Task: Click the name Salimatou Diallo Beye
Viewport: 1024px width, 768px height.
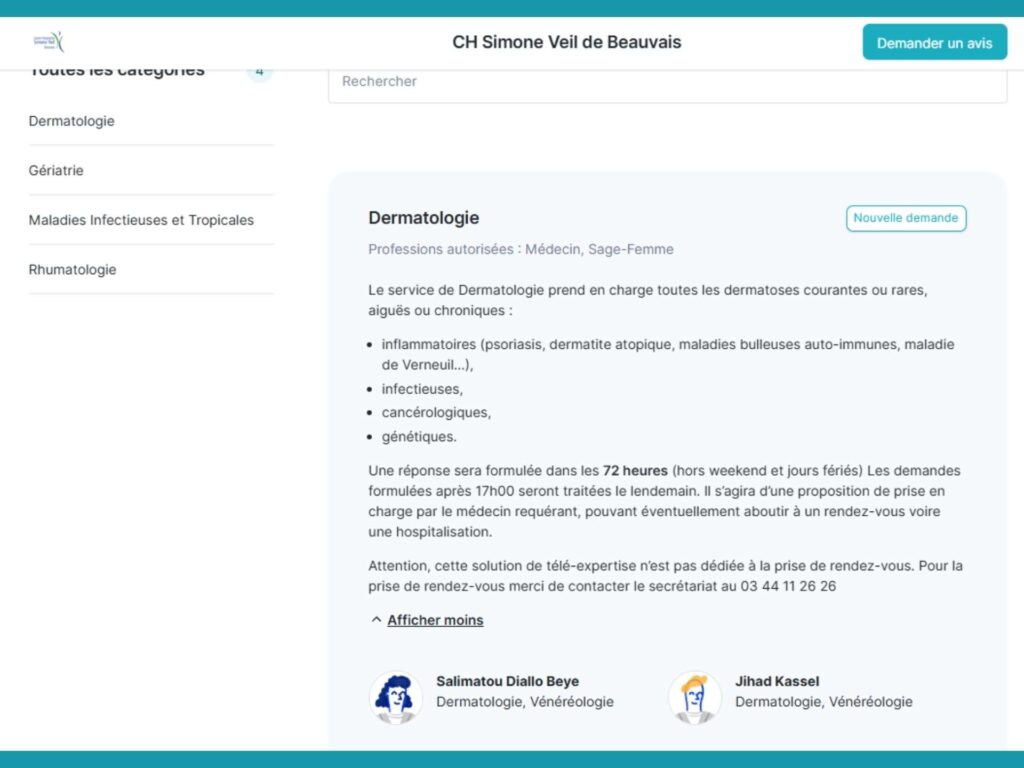Action: [x=507, y=681]
